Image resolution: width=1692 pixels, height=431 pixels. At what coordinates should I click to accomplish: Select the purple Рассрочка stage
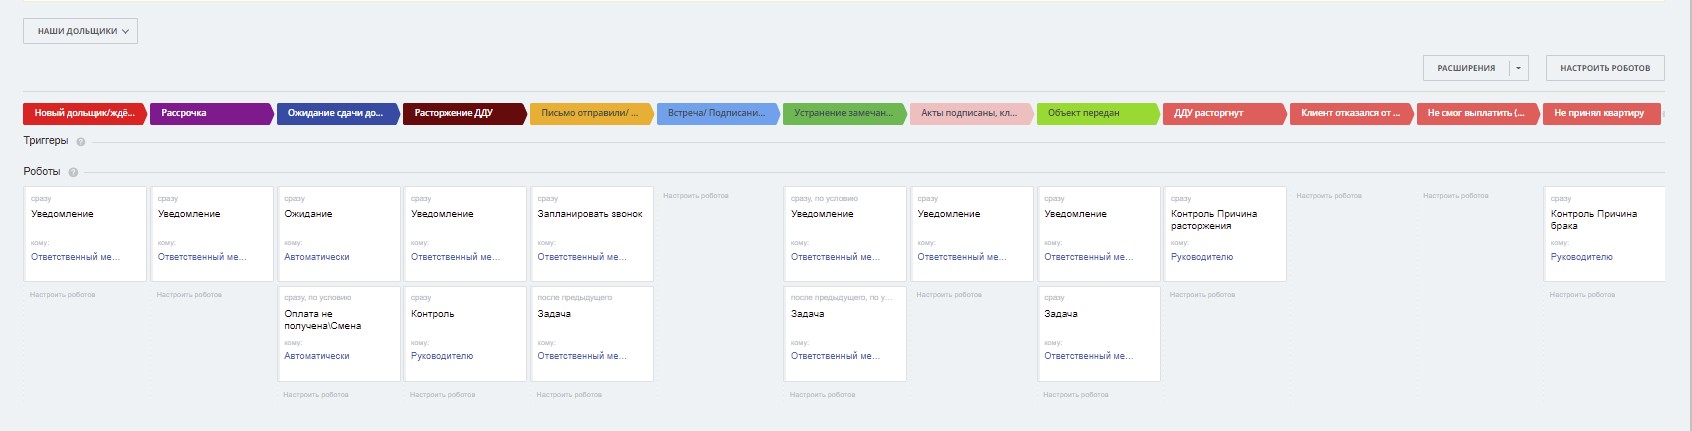(x=210, y=114)
